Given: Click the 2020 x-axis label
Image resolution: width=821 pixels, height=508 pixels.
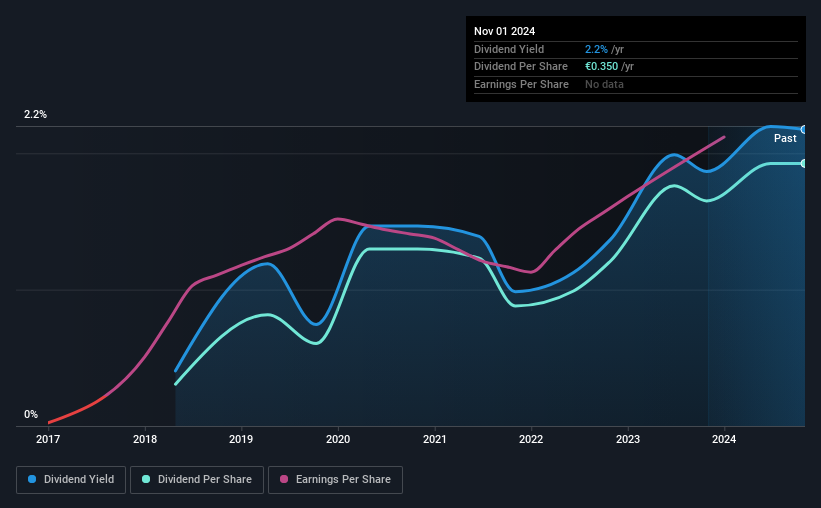Looking at the screenshot, I should 338,439.
